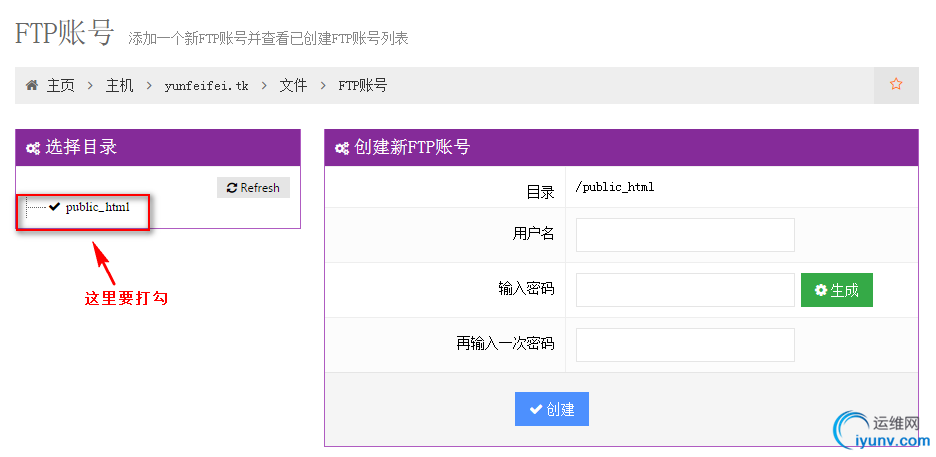The height and width of the screenshot is (457, 936).
Task: Click the green 生成 password button
Action: [837, 290]
